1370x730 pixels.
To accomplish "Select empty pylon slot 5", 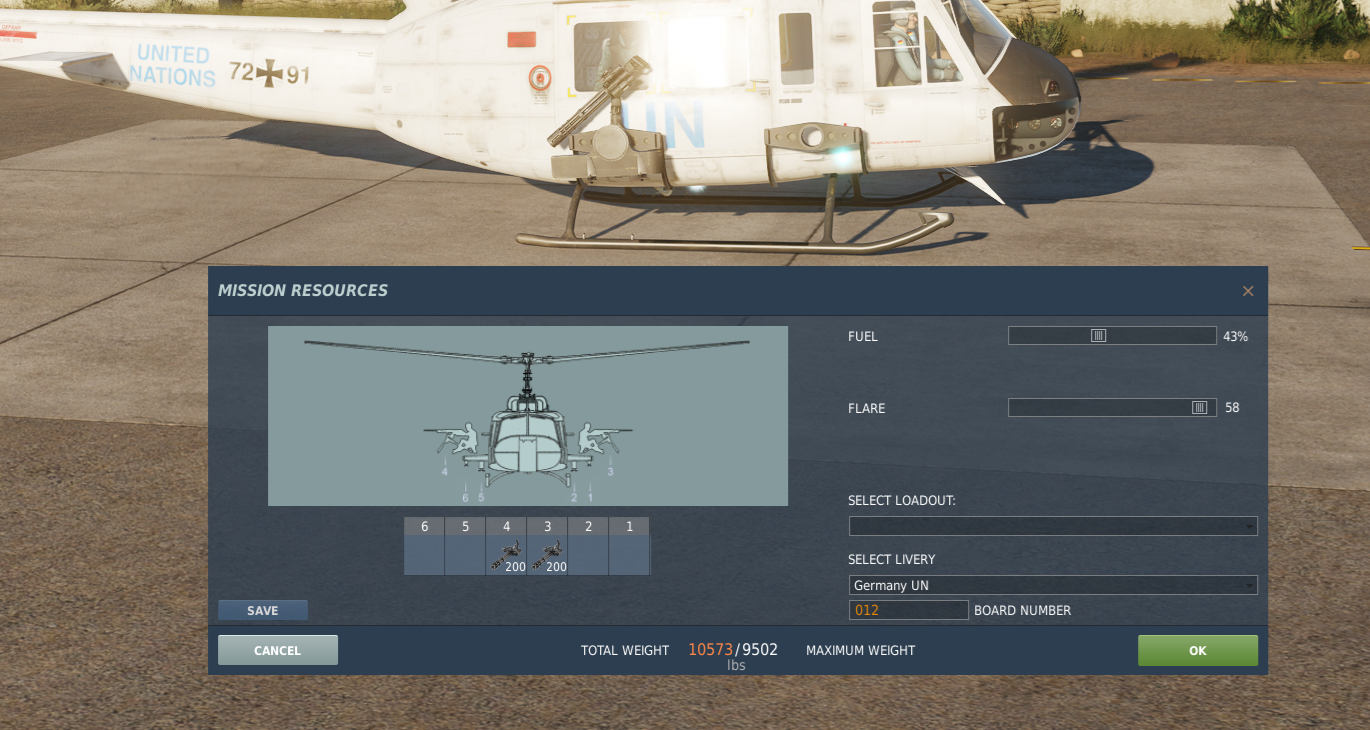I will (x=465, y=556).
